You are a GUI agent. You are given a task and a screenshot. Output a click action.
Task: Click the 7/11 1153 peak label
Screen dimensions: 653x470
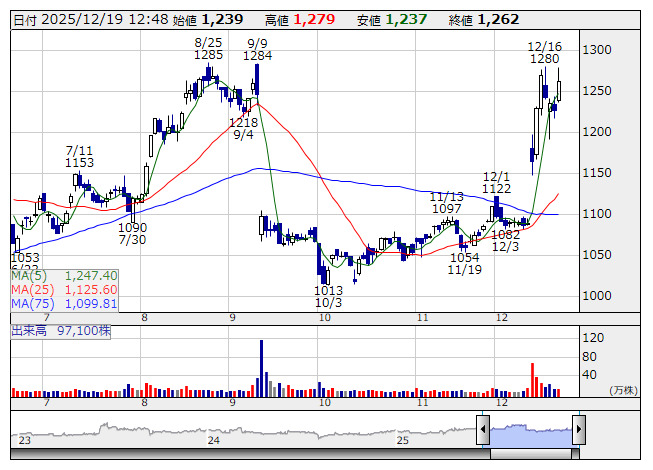pos(79,157)
